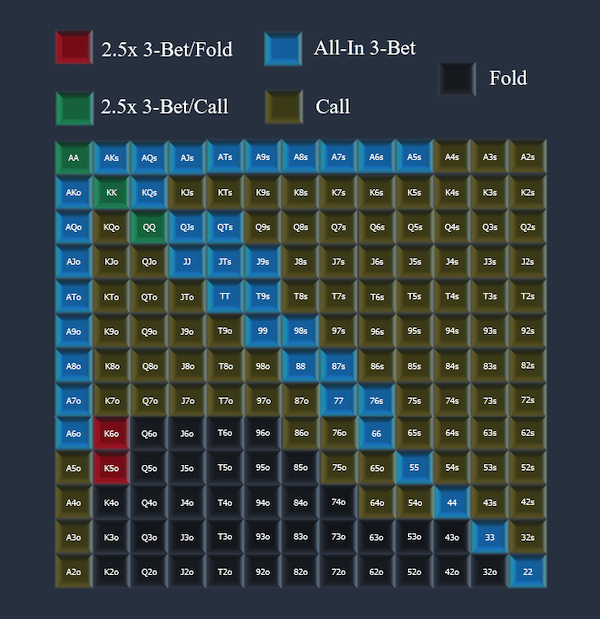Click the 88 pocket pair cell

point(301,366)
